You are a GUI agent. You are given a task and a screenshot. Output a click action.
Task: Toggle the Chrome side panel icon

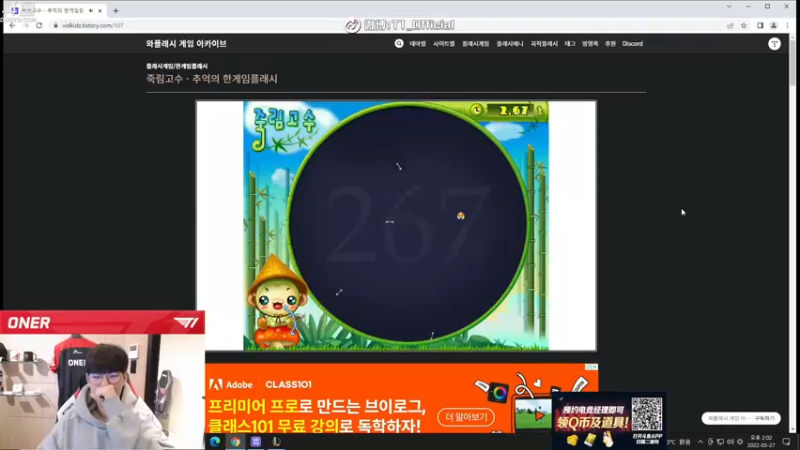tap(760, 26)
